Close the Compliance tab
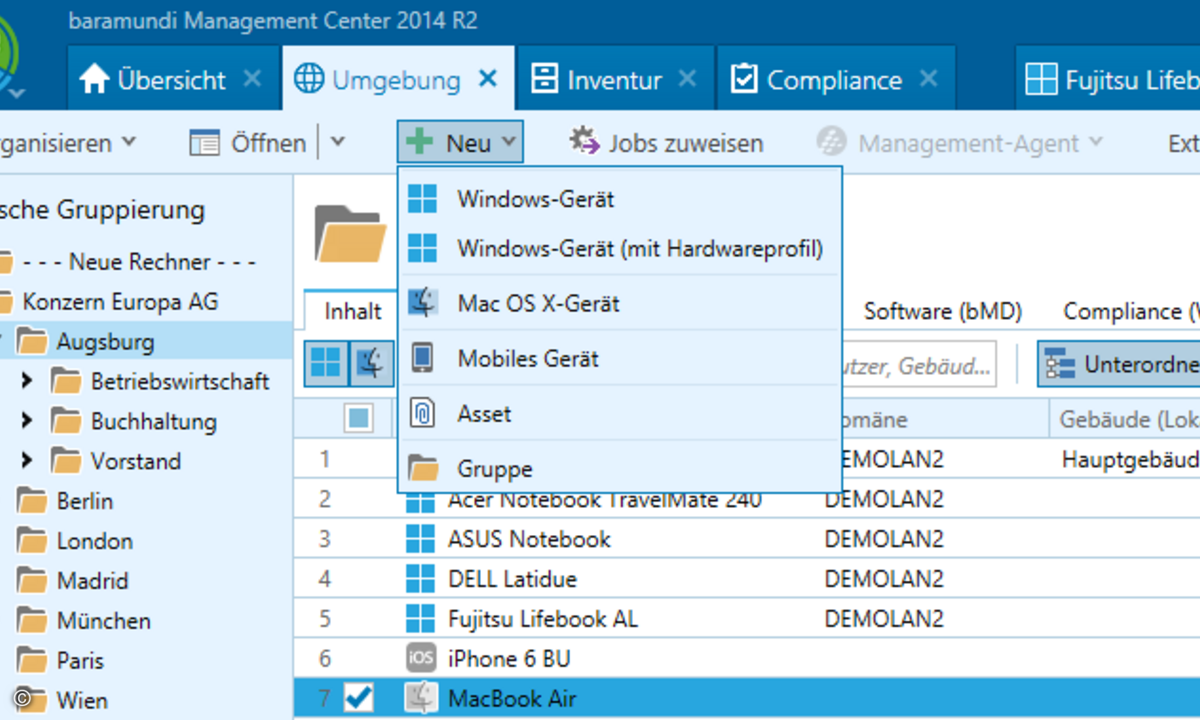Screen dimensions: 1200x720 [x=928, y=79]
